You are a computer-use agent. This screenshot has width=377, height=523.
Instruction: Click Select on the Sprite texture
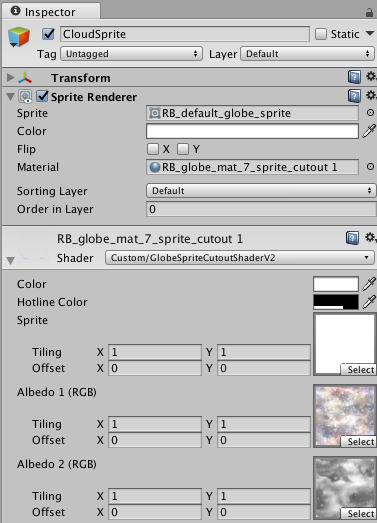[x=358, y=370]
